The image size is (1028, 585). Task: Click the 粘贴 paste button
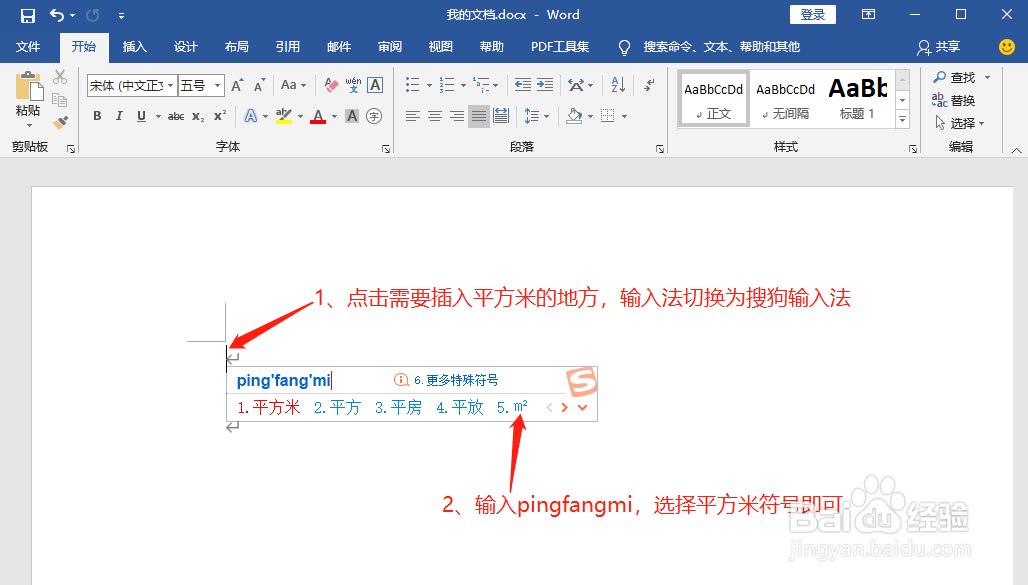pyautogui.click(x=28, y=100)
